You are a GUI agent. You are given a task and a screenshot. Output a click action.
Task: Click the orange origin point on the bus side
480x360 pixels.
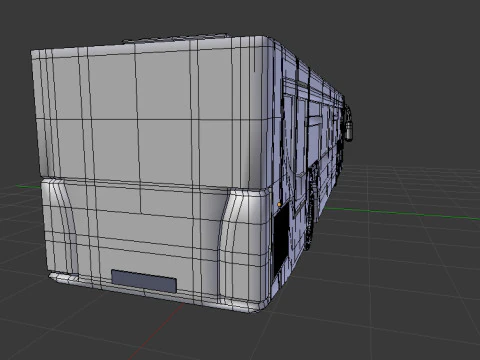(x=279, y=204)
